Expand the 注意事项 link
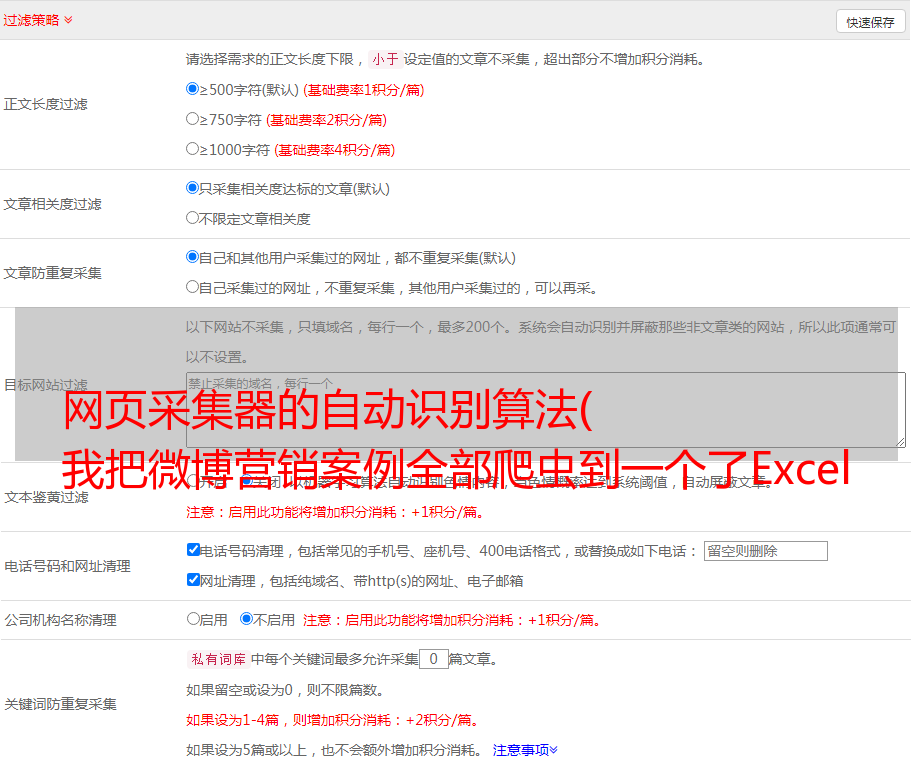This screenshot has width=912, height=768. (x=525, y=750)
